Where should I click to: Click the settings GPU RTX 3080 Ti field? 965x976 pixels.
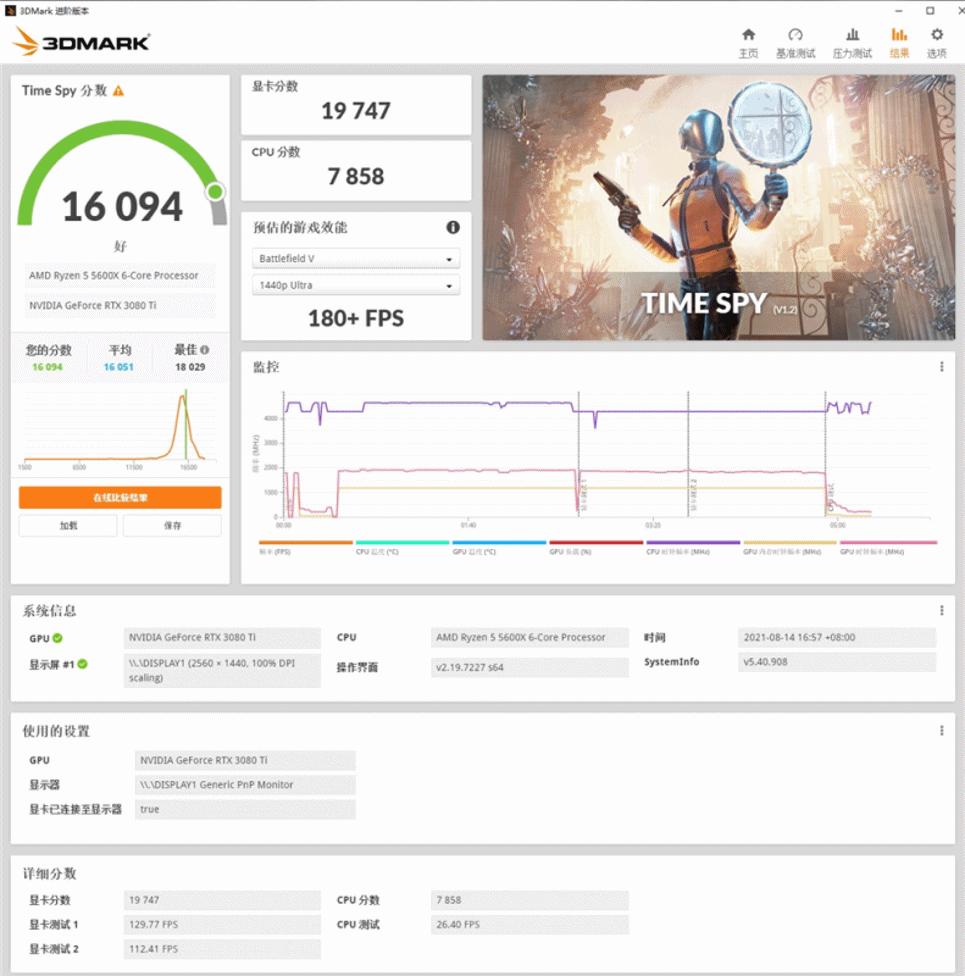coord(245,761)
